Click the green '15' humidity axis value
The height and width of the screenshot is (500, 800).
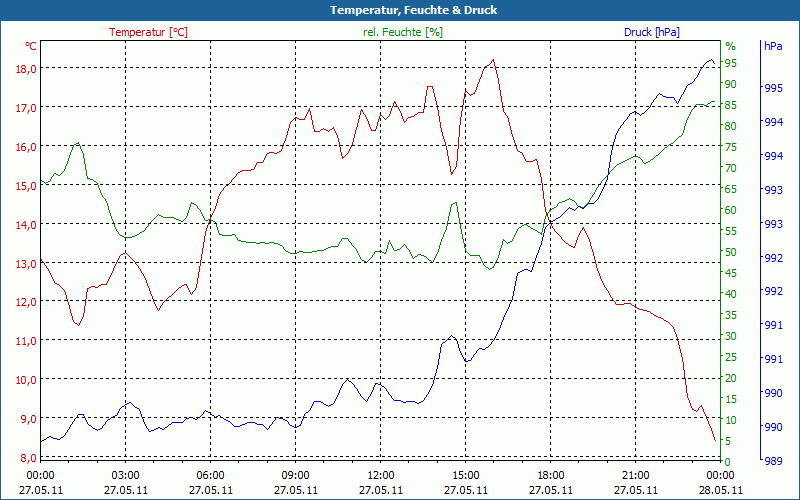click(x=731, y=399)
